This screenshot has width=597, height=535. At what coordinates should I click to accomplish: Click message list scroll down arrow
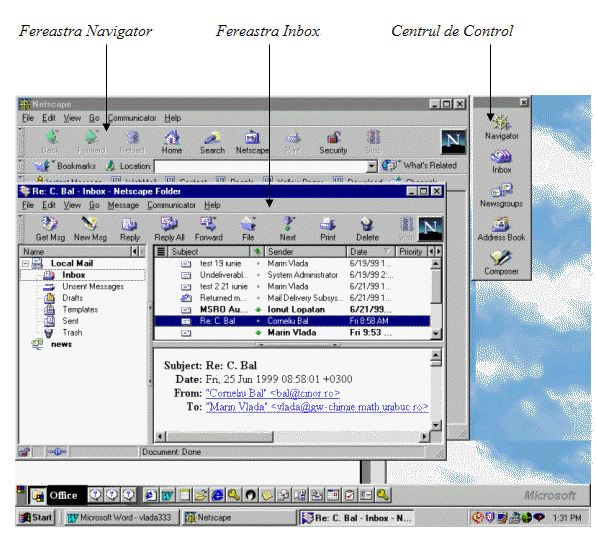click(436, 334)
